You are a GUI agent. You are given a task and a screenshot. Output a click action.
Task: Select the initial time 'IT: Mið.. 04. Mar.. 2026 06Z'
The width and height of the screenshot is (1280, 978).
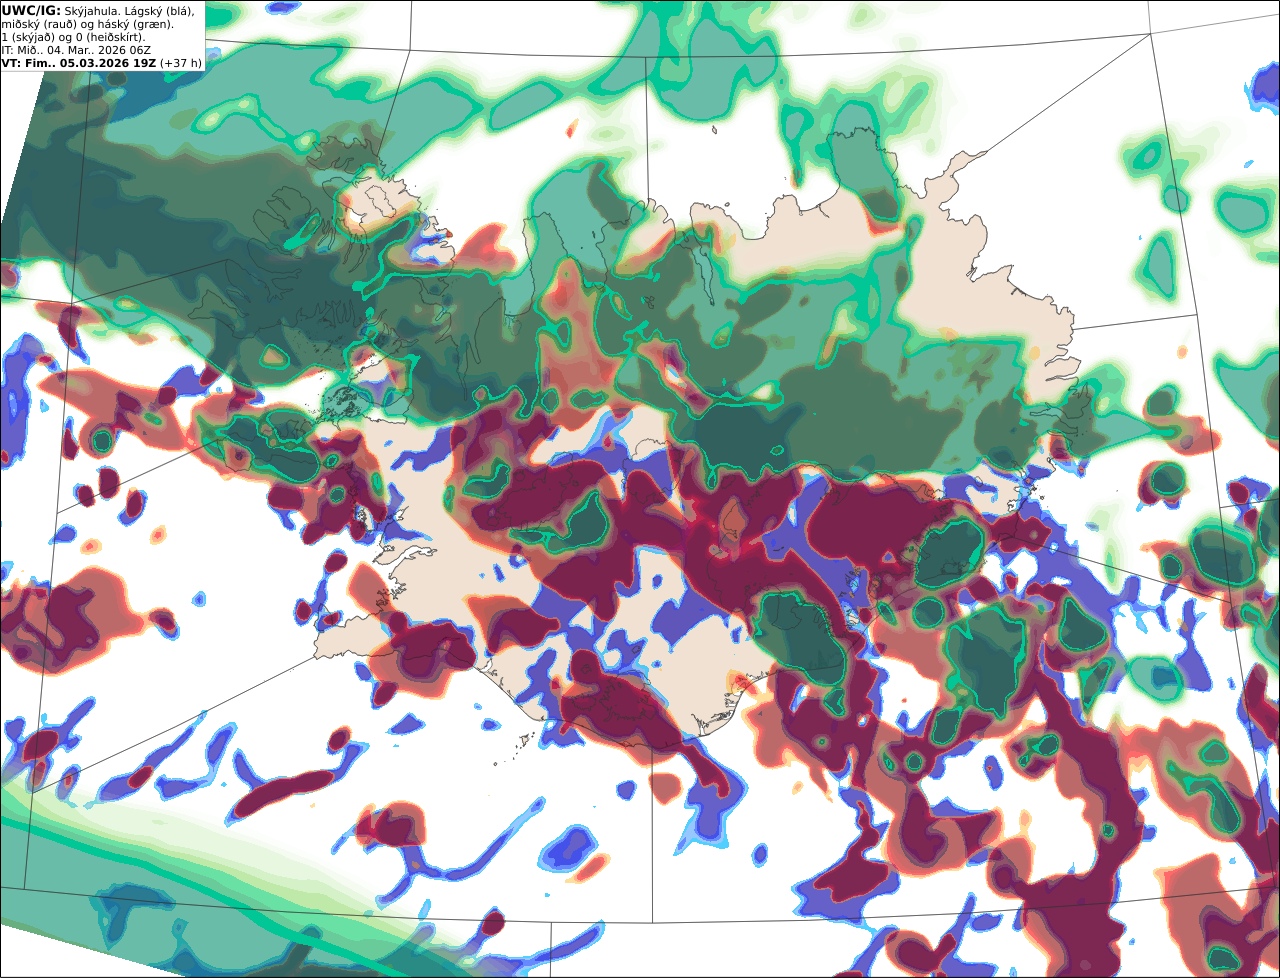coord(76,49)
